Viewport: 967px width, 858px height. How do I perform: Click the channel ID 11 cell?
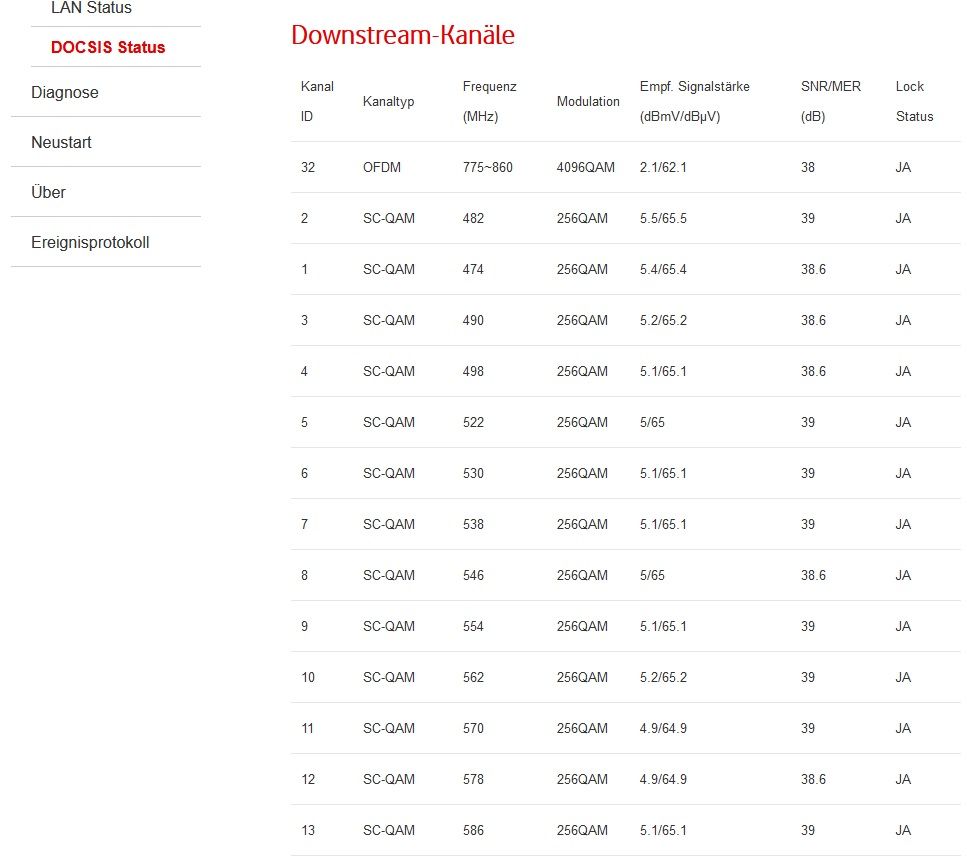pos(307,728)
